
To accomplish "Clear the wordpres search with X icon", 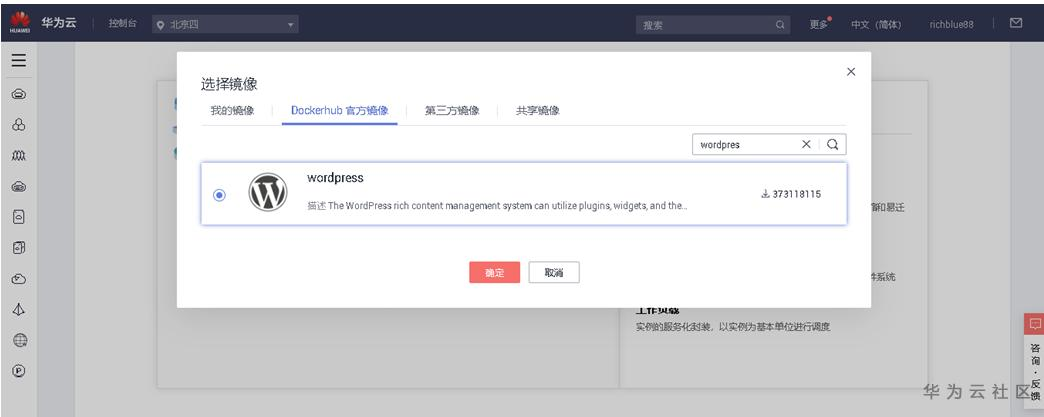I will 806,144.
